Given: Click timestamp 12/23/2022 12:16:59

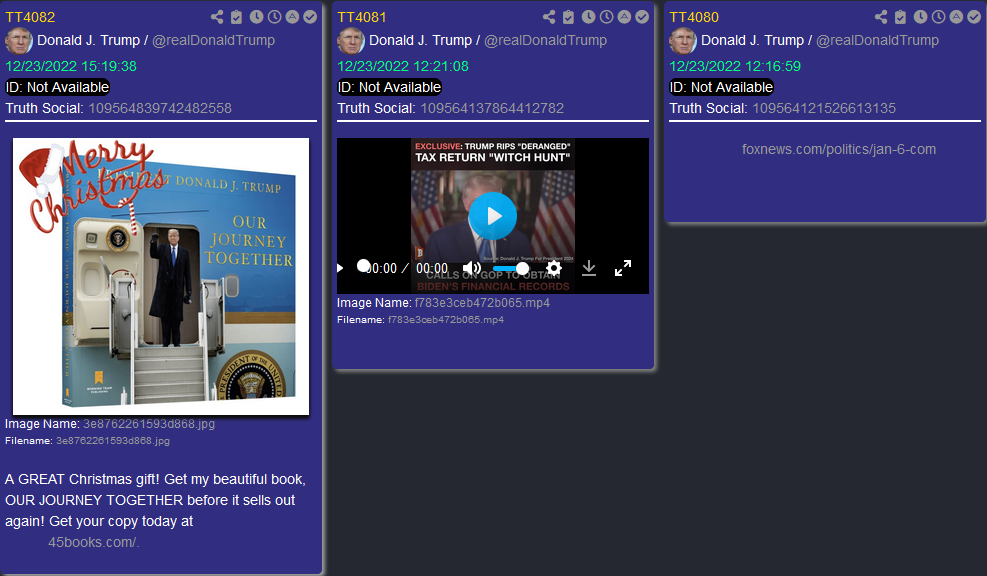Looking at the screenshot, I should click(735, 66).
